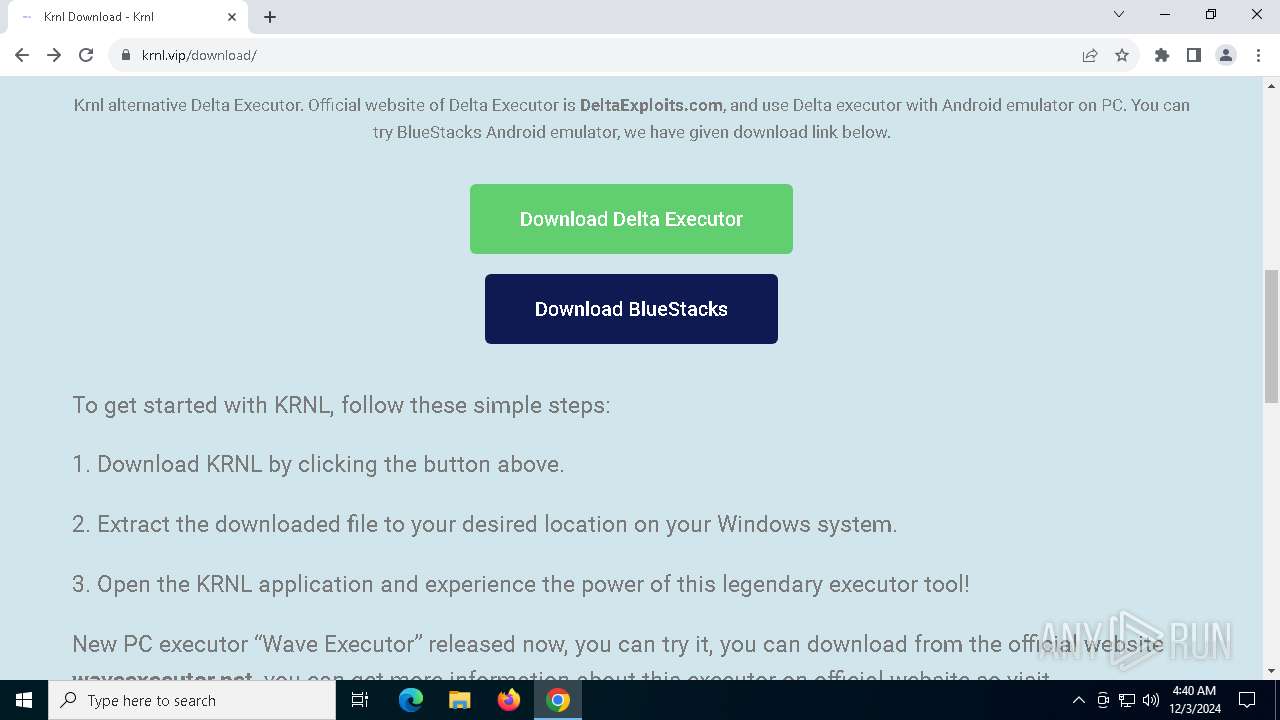Image resolution: width=1280 pixels, height=720 pixels.
Task: Click the scrollbar up arrow
Action: point(1271,86)
